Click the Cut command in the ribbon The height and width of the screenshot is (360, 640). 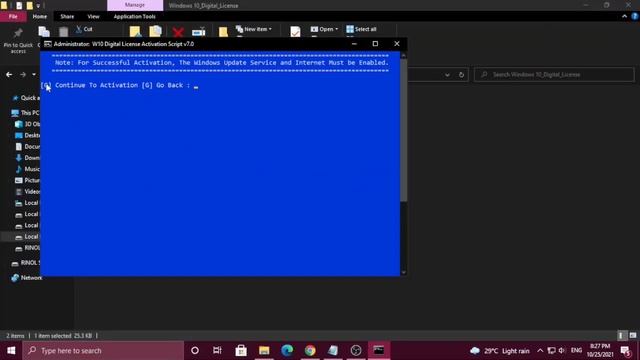coord(84,29)
